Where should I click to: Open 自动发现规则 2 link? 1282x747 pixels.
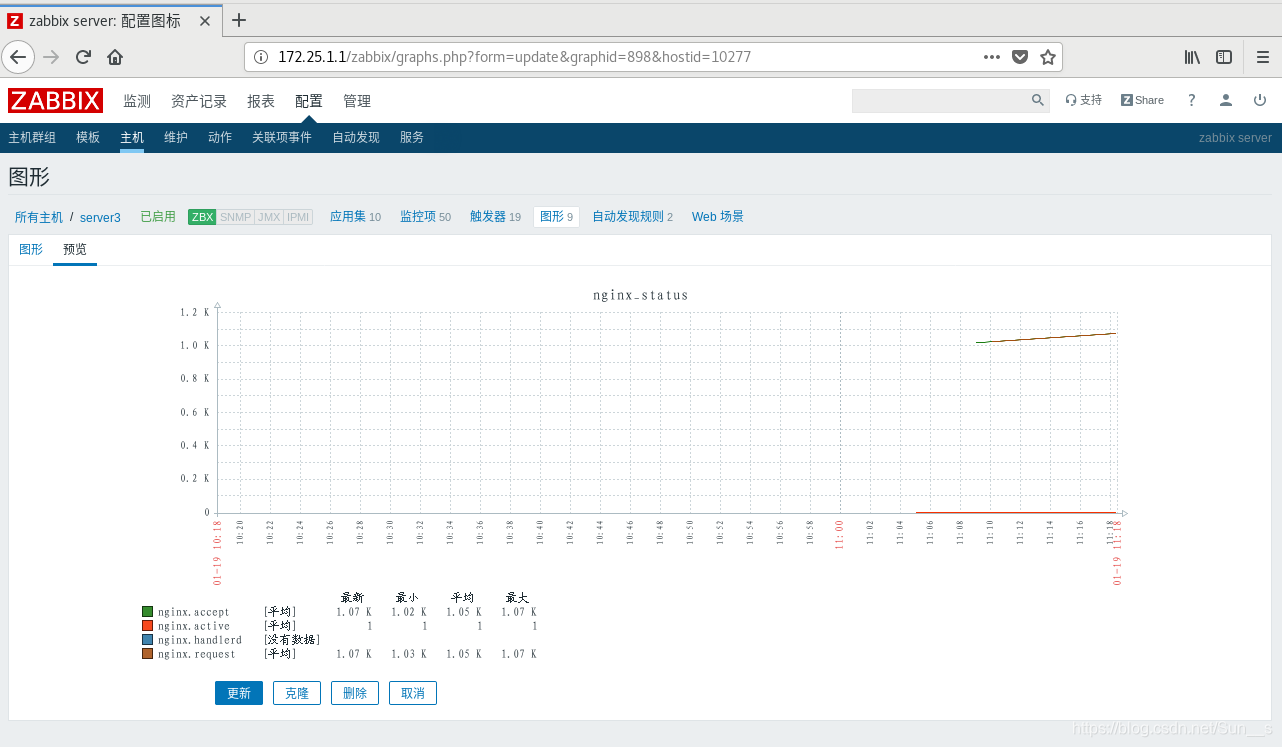pyautogui.click(x=632, y=217)
